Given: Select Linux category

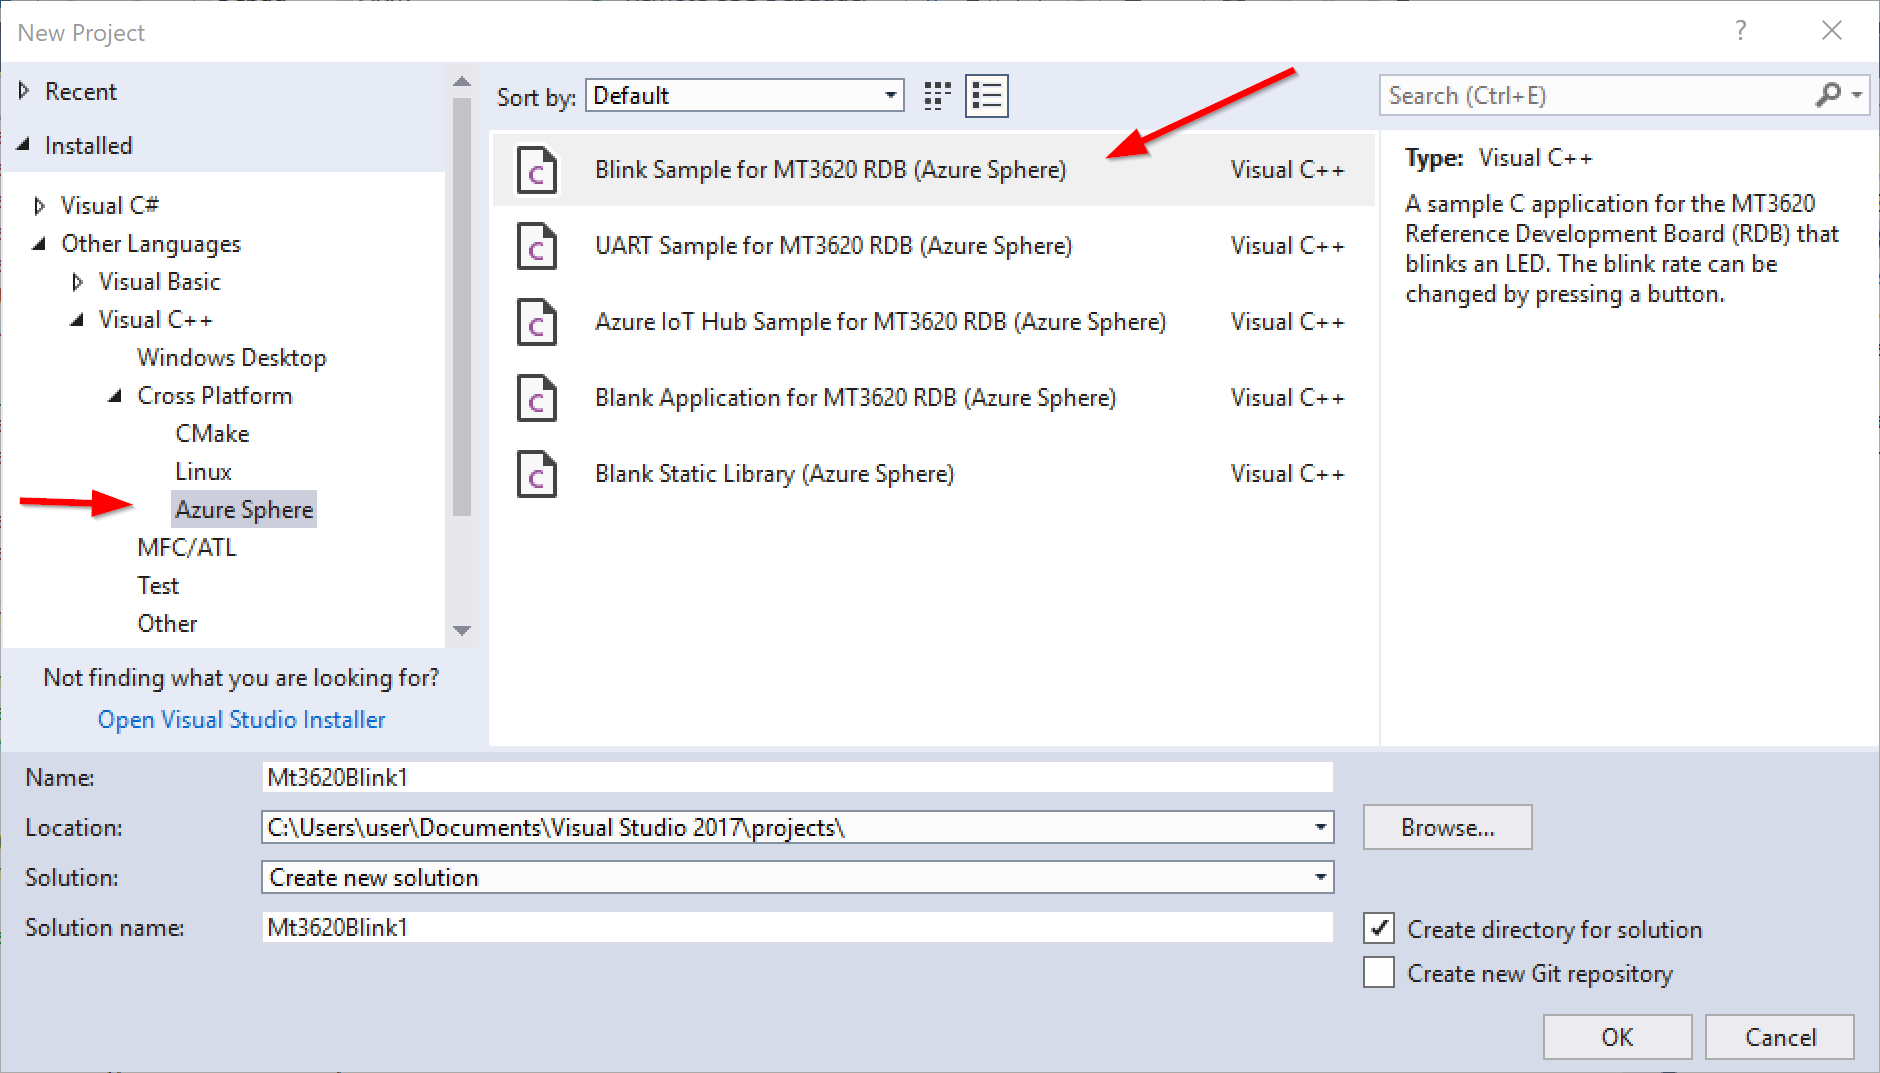Looking at the screenshot, I should [x=203, y=472].
